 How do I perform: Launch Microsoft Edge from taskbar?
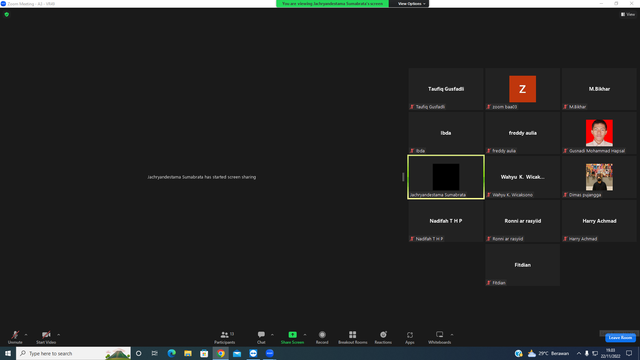(171, 353)
